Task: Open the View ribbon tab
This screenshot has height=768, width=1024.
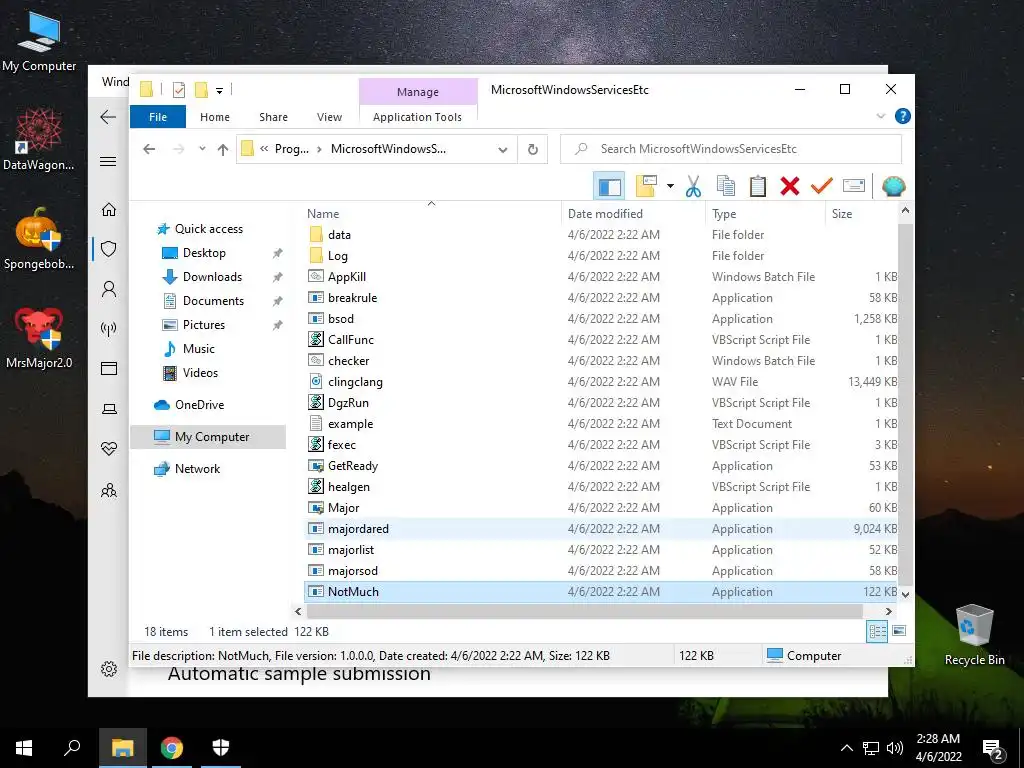Action: click(x=329, y=117)
